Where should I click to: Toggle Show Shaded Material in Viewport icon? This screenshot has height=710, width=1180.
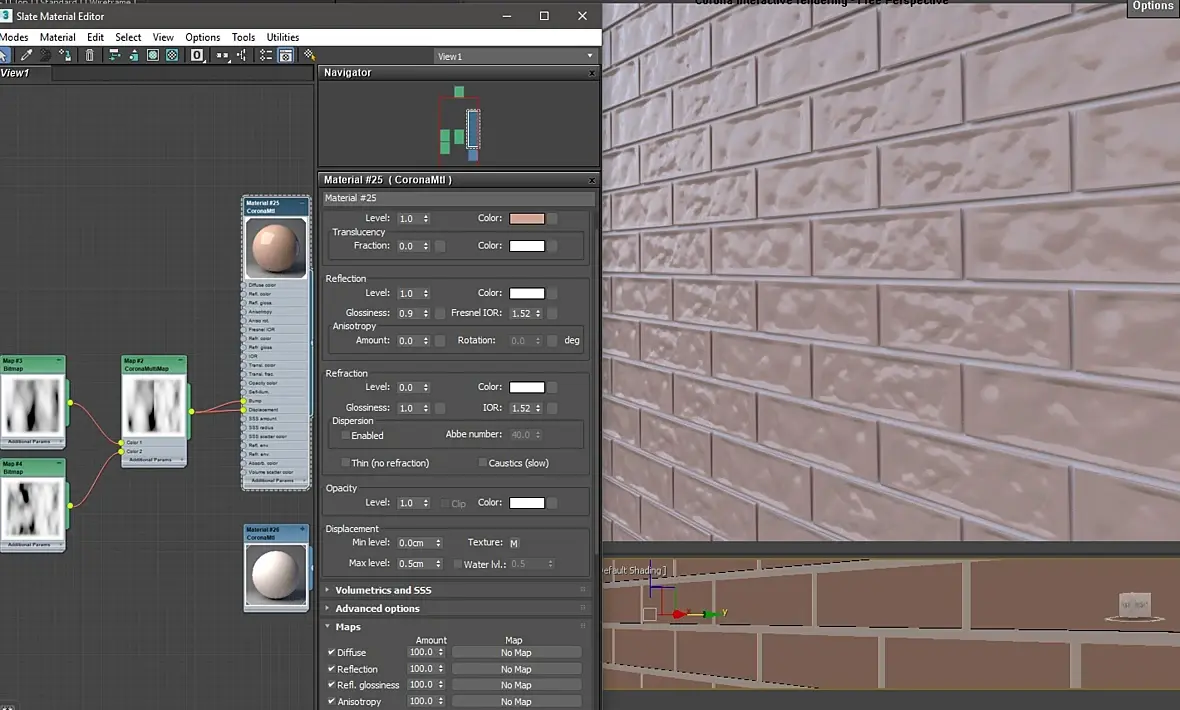(153, 56)
